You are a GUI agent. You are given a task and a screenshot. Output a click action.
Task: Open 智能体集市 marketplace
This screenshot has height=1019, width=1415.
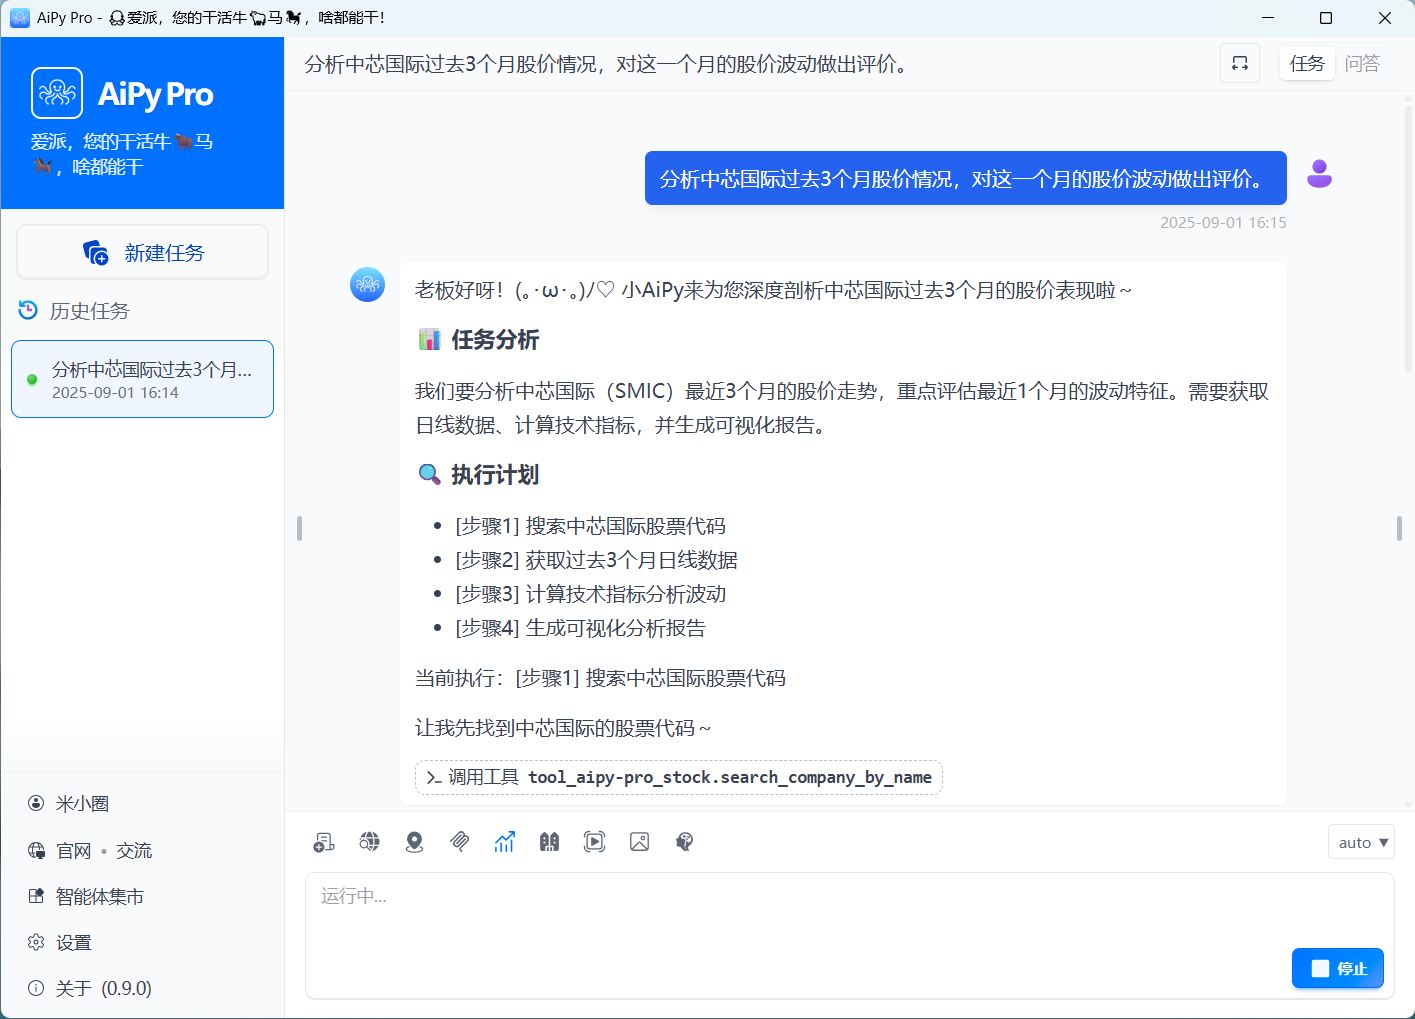99,896
